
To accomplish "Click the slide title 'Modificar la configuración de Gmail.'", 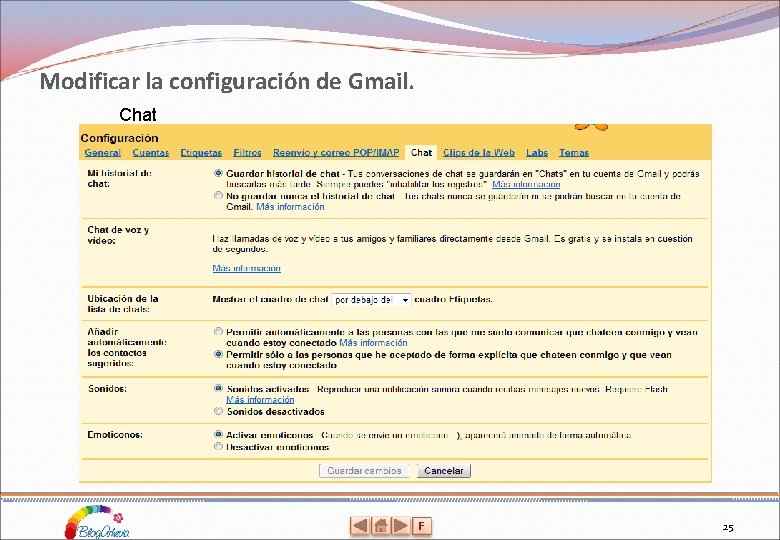I will [x=227, y=81].
